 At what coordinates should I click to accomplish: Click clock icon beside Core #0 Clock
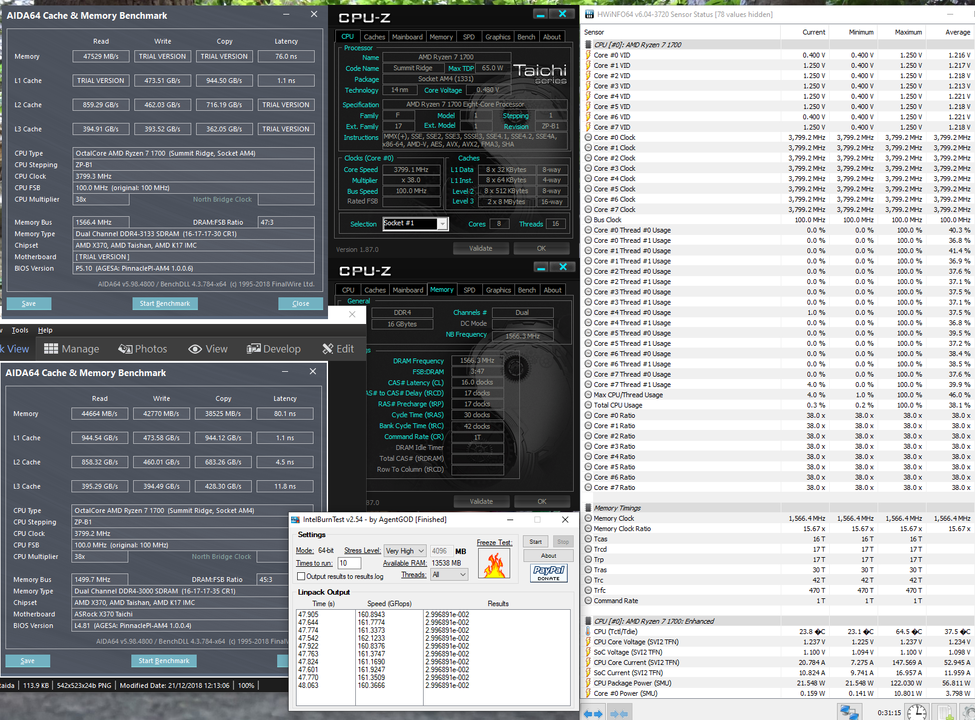point(588,137)
